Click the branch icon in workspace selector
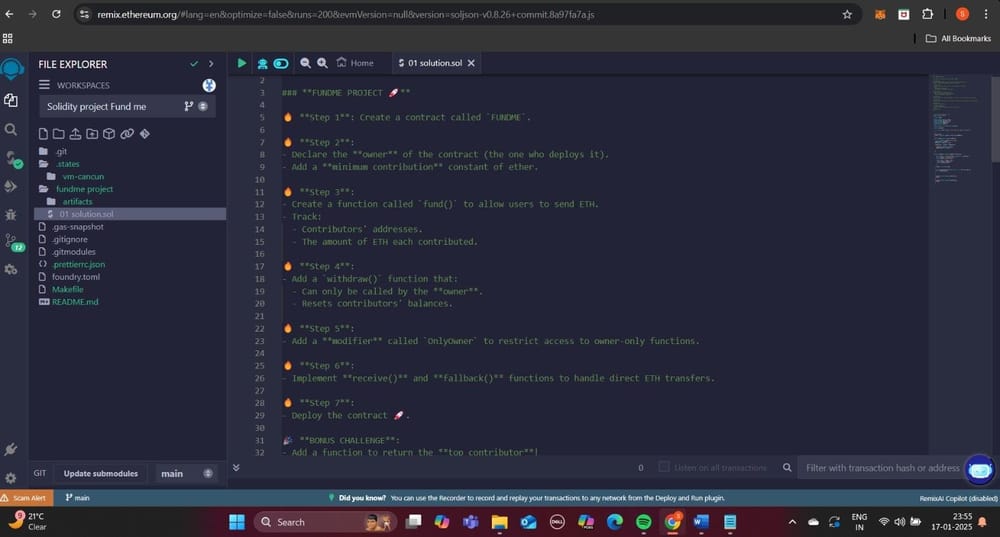This screenshot has width=1000, height=537. 189,107
